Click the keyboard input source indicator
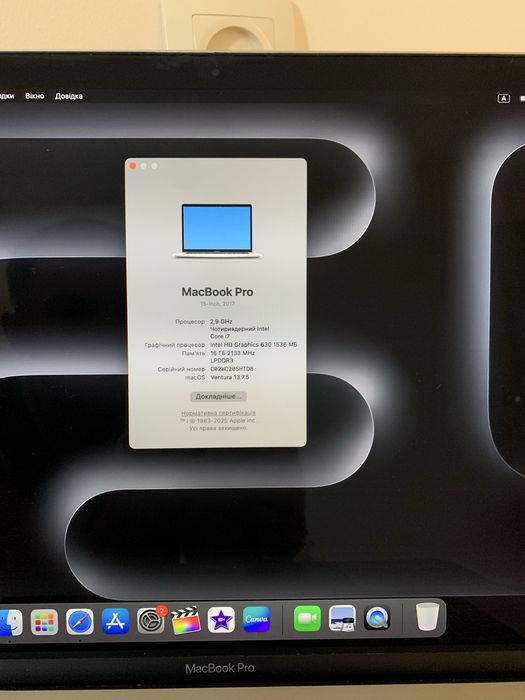This screenshot has height=700, width=525. tap(504, 98)
